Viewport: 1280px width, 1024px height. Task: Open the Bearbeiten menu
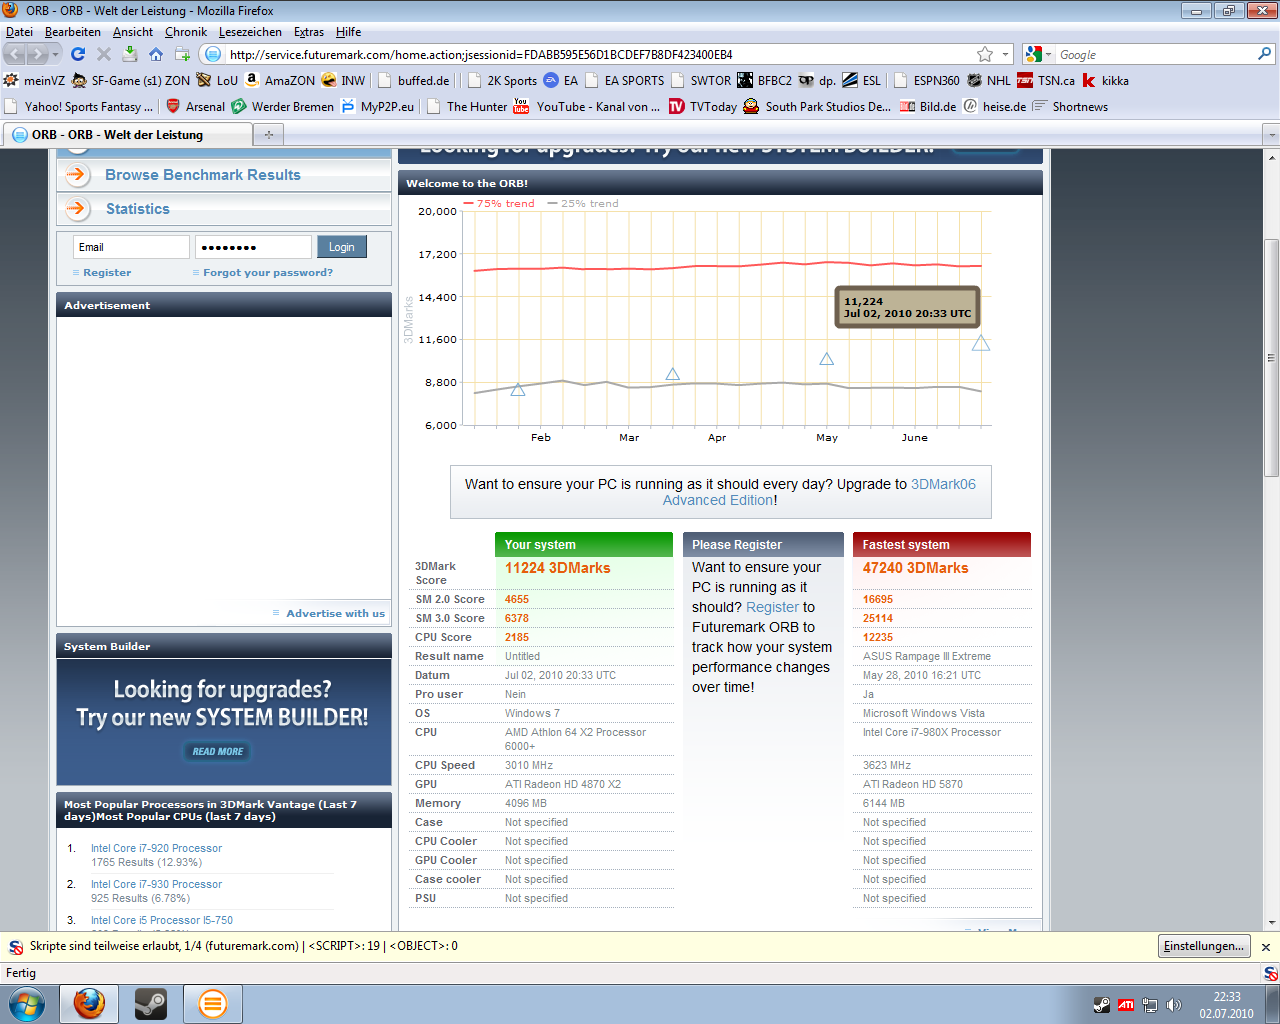point(73,32)
